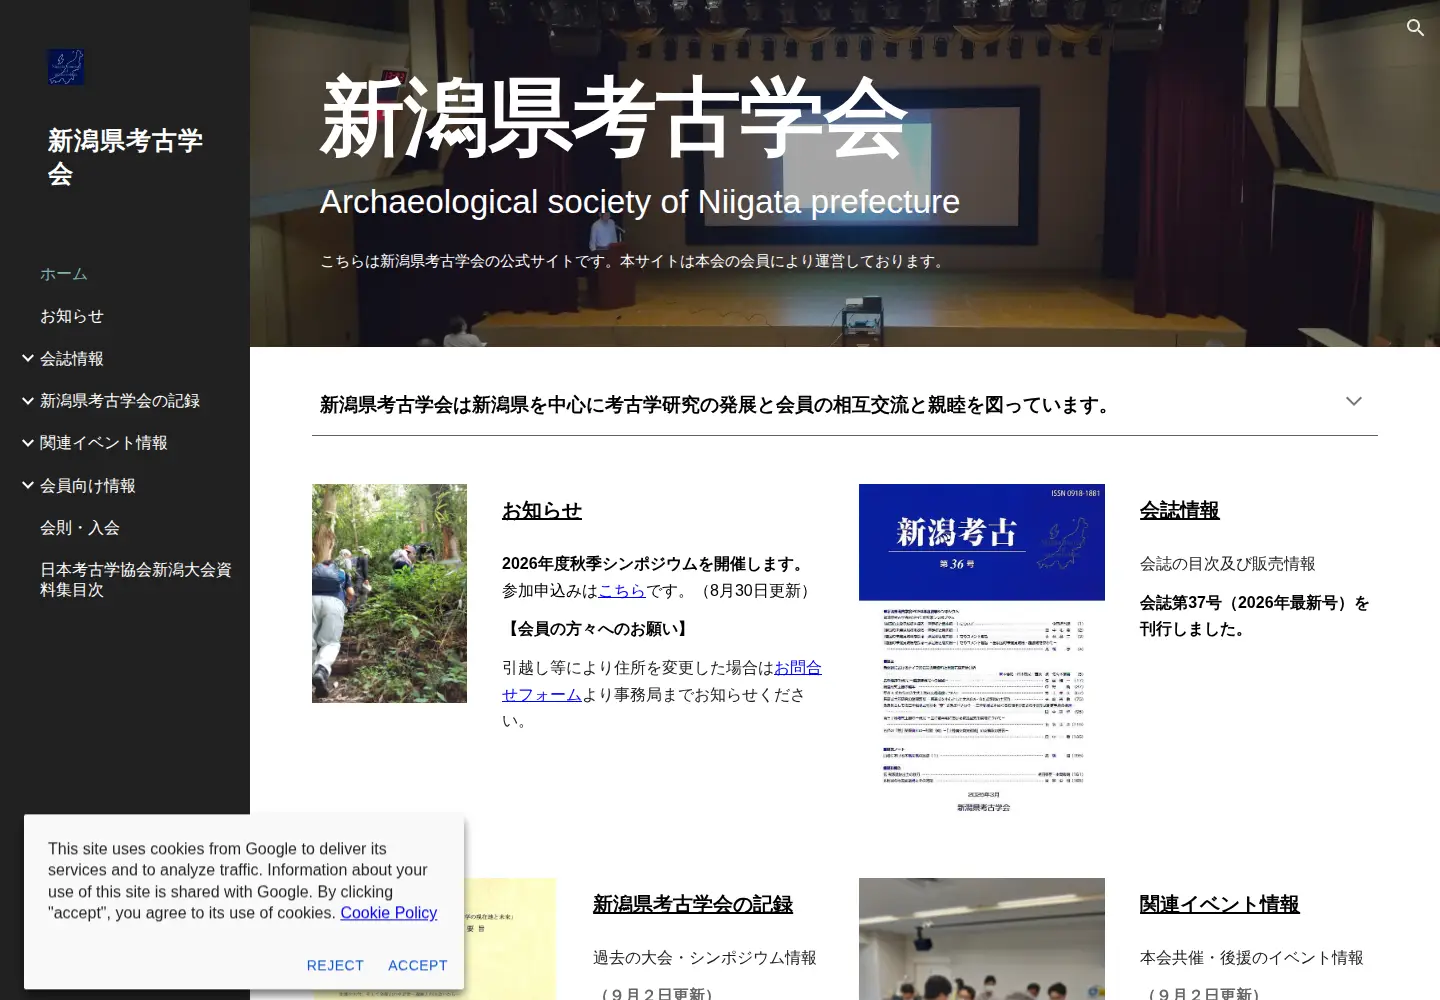Open 日本考古学協会新潟大会資料集目次 in the sidebar

coord(136,580)
